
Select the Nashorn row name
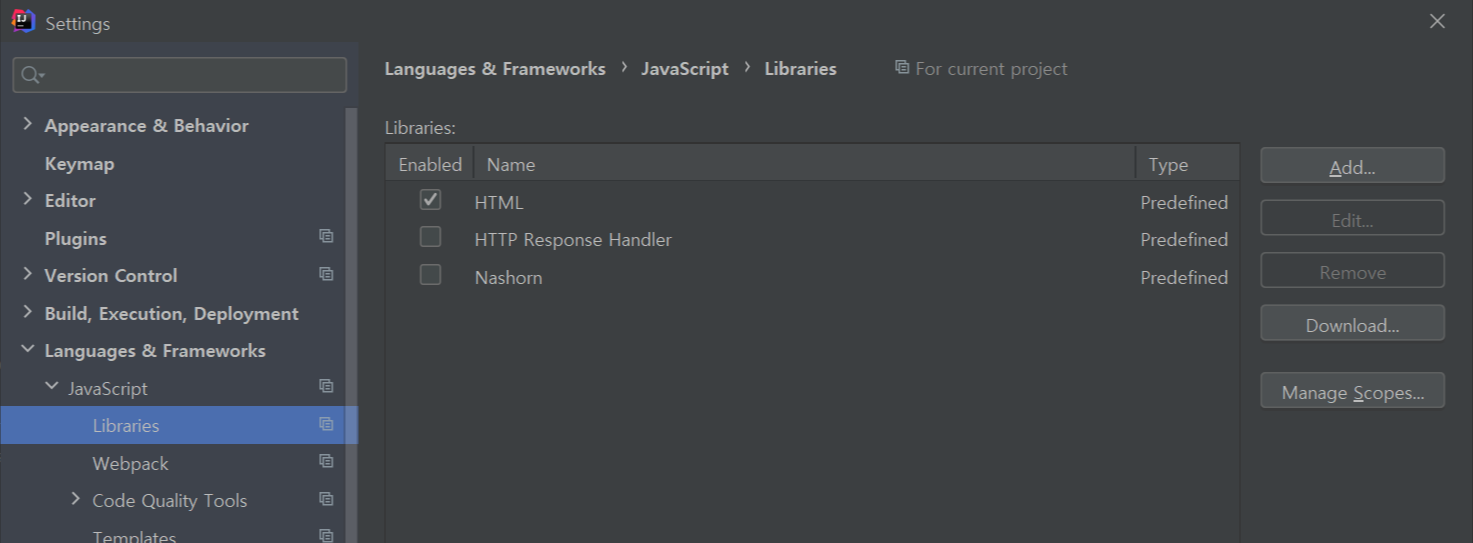click(508, 277)
